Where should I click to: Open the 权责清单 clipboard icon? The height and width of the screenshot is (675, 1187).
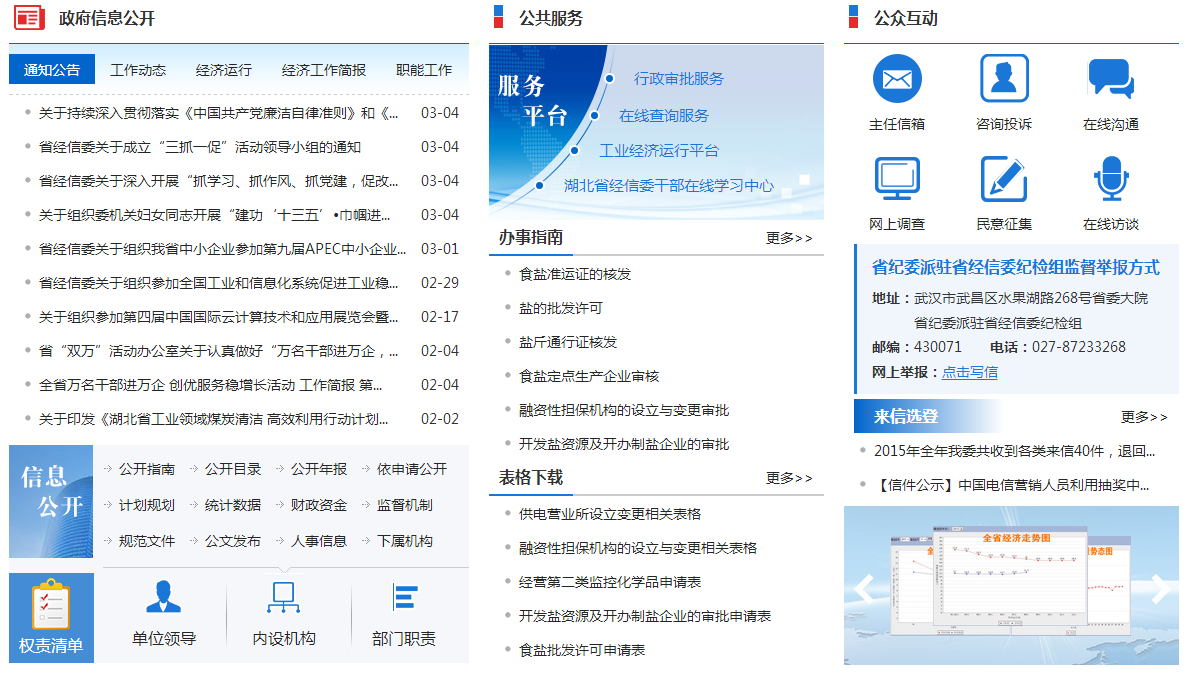point(51,606)
